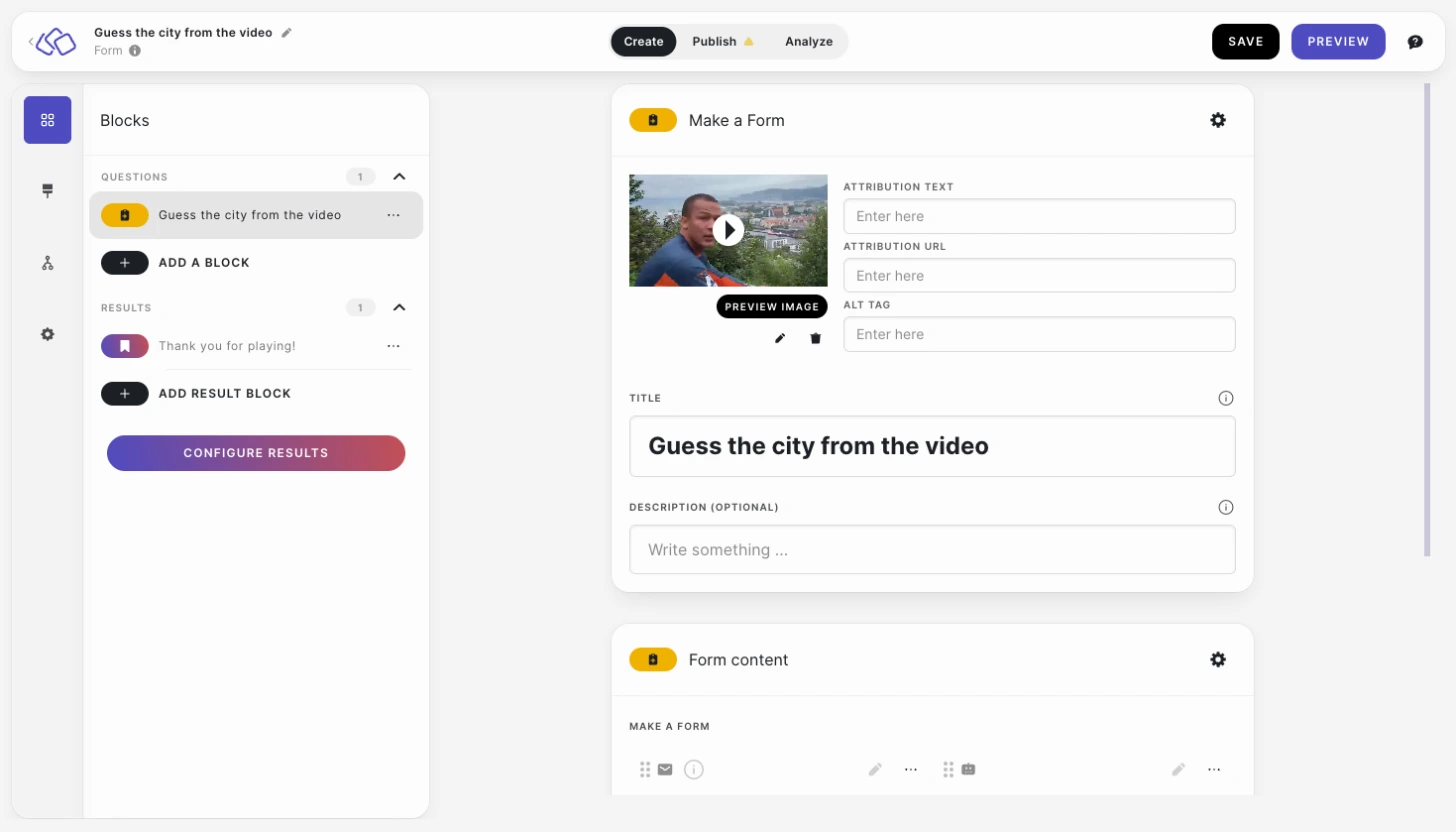Open more options for second form field
The height and width of the screenshot is (832, 1456).
[1214, 769]
